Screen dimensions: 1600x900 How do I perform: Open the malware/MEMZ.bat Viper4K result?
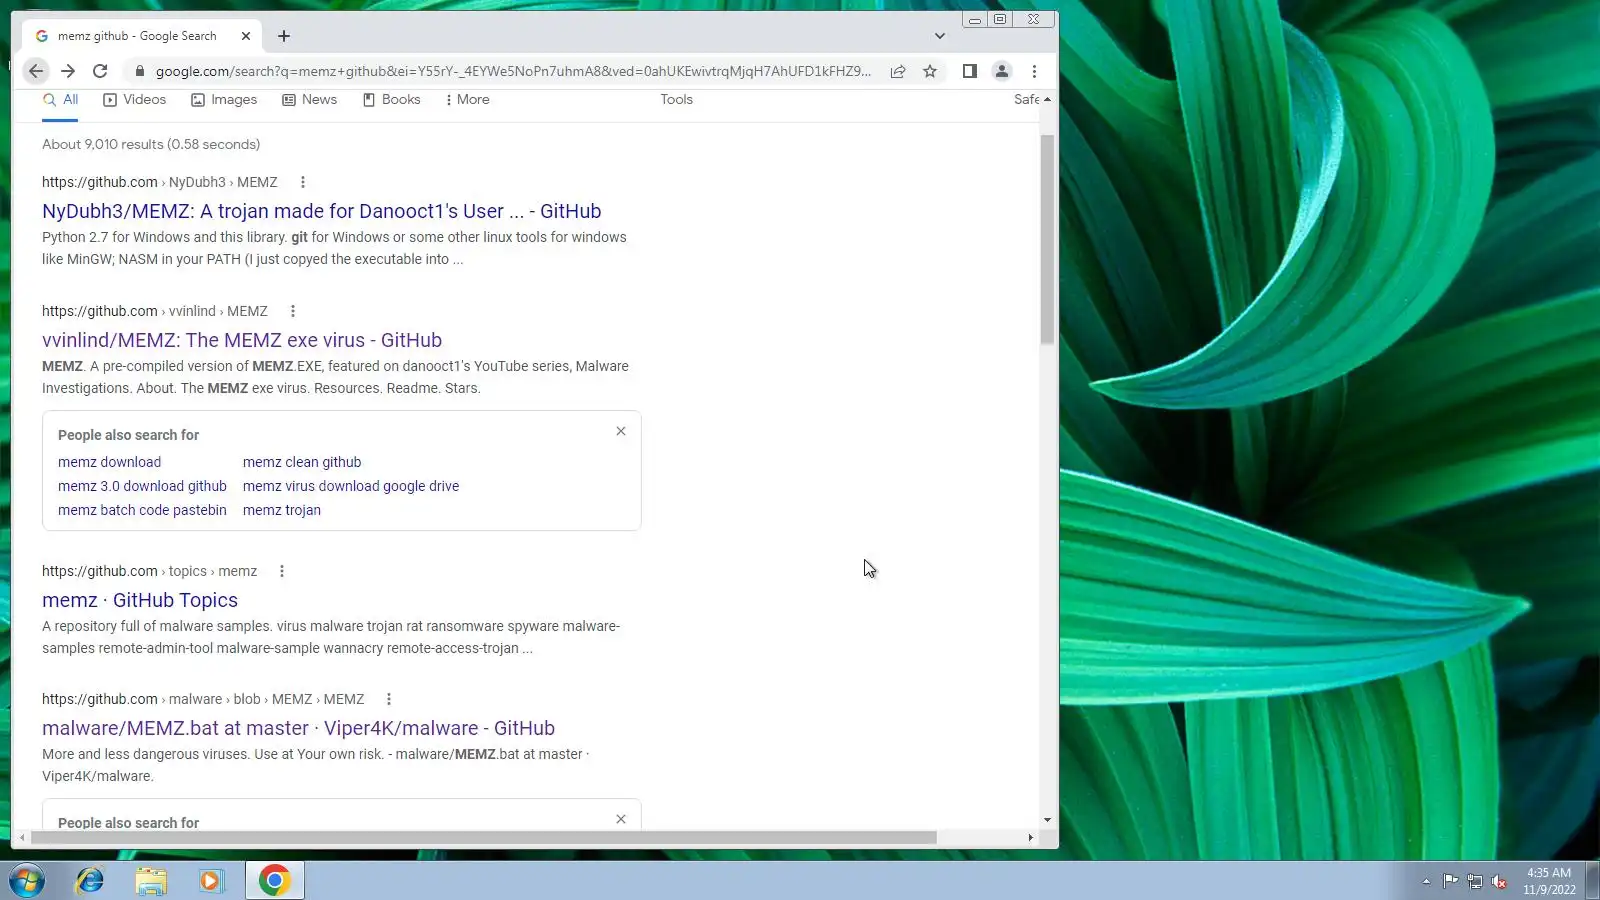298,728
